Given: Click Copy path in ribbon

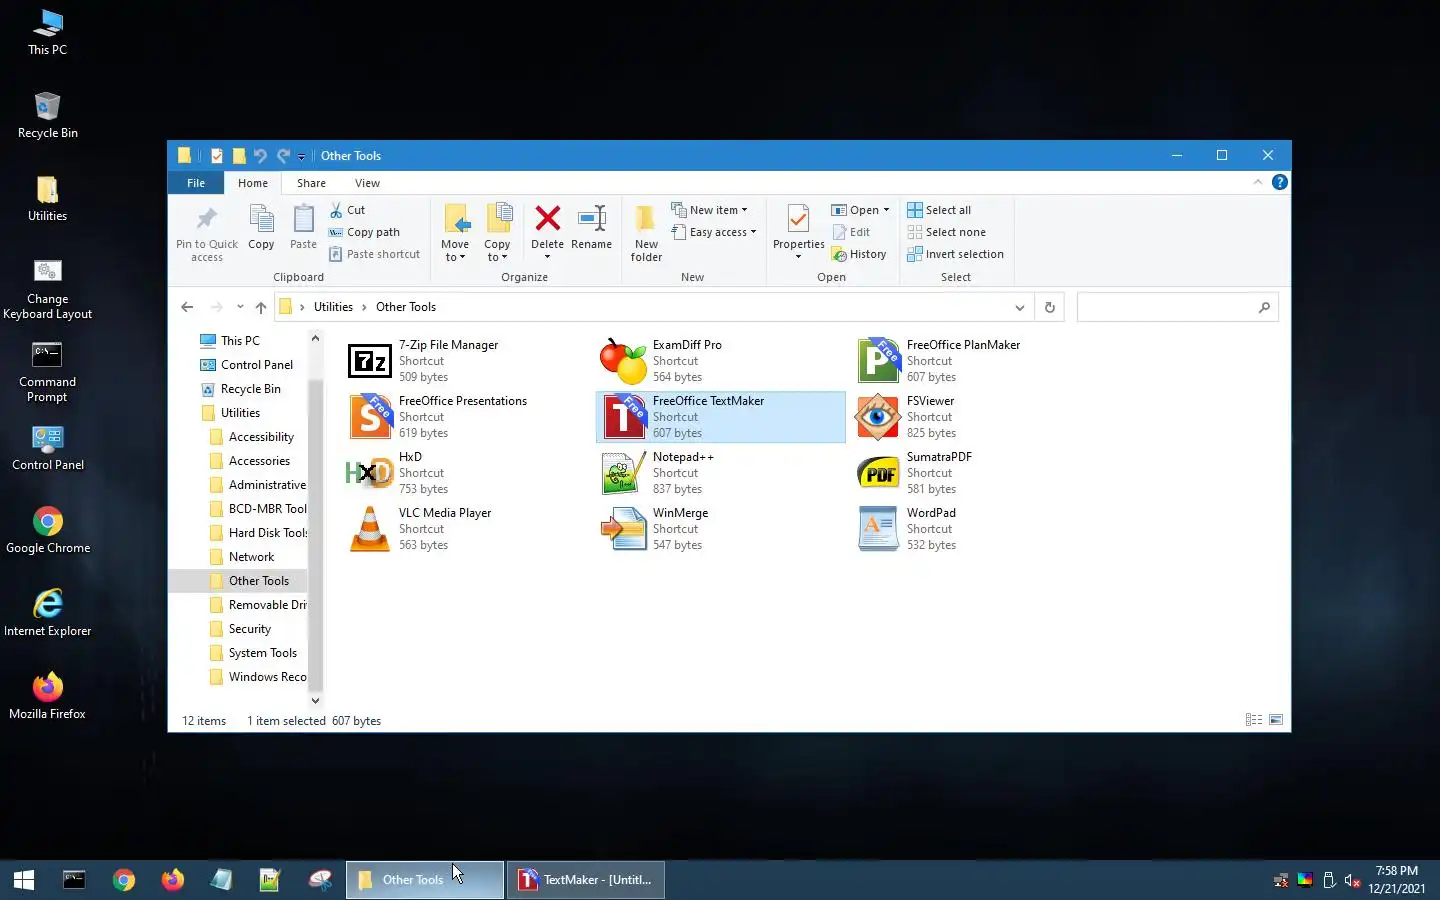Looking at the screenshot, I should (x=364, y=232).
